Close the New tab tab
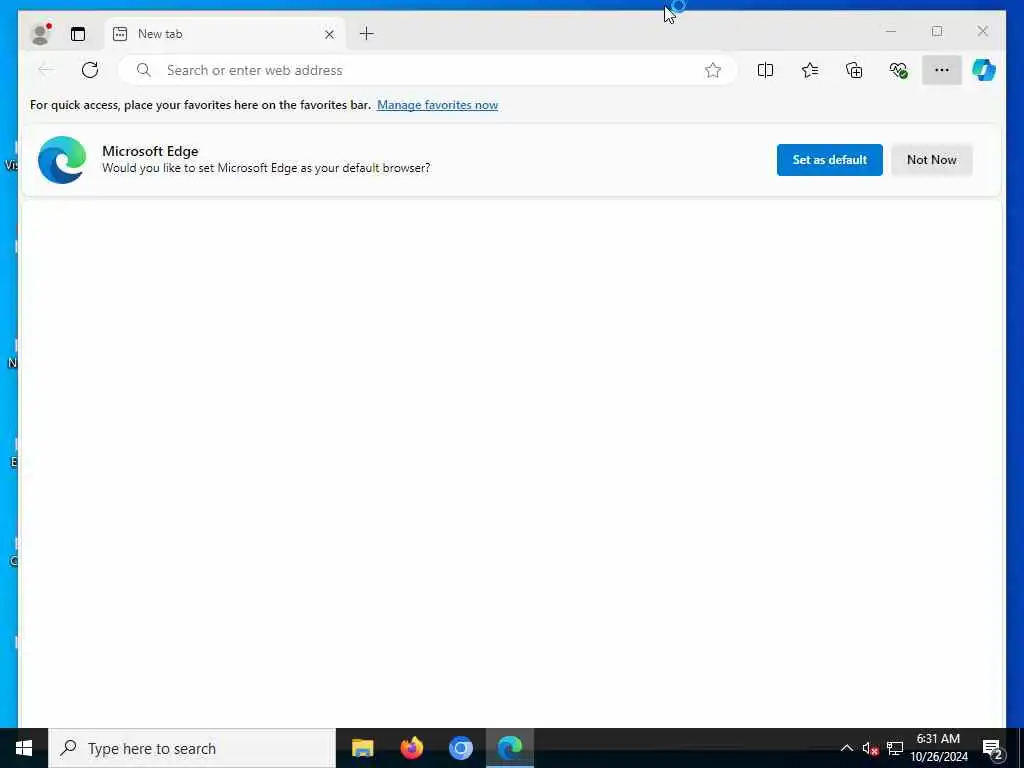The width and height of the screenshot is (1024, 768). coord(329,34)
